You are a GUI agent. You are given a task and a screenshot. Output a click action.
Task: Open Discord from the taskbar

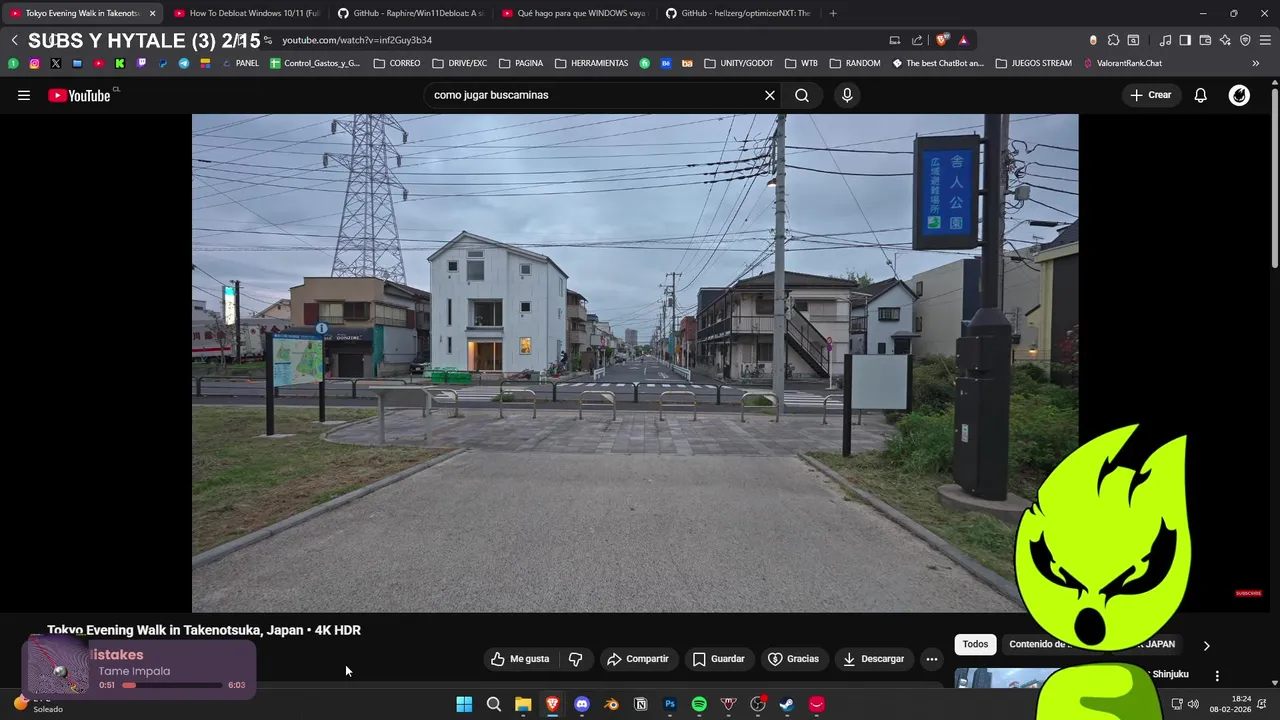(x=582, y=704)
